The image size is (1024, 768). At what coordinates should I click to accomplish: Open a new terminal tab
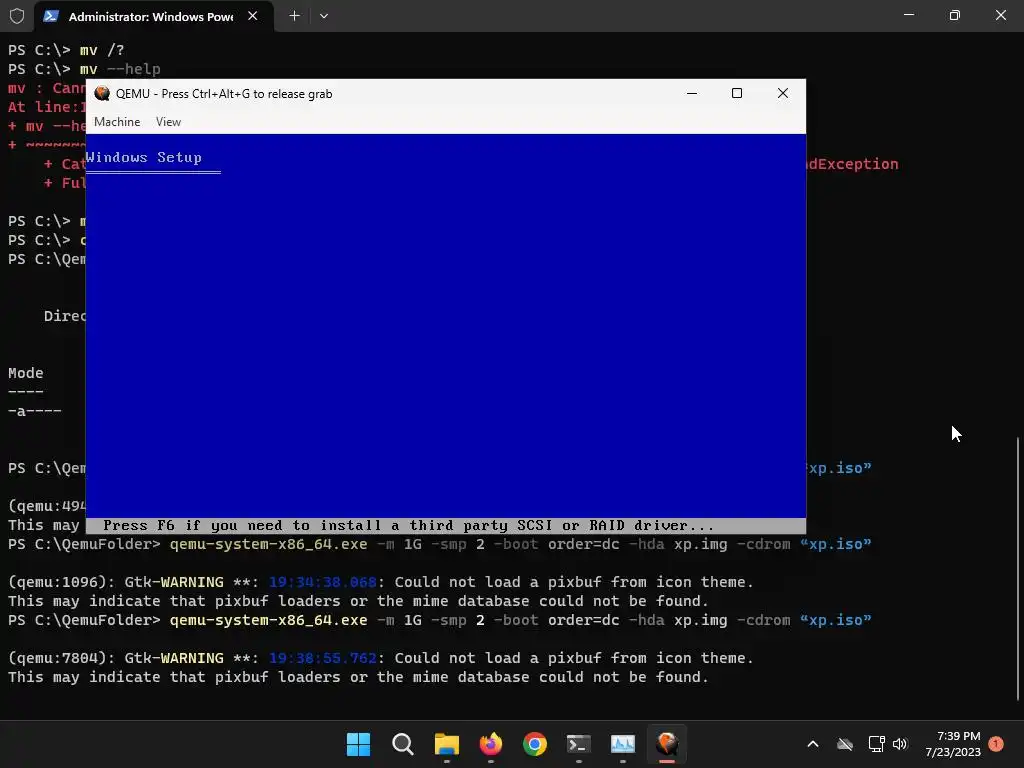coord(295,16)
